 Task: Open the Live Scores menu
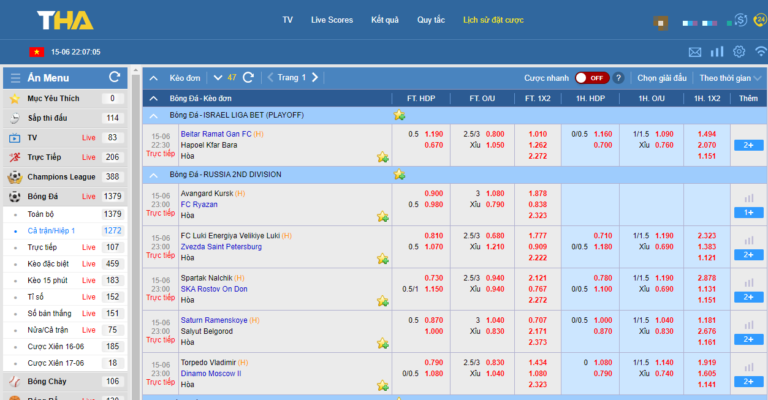click(331, 20)
